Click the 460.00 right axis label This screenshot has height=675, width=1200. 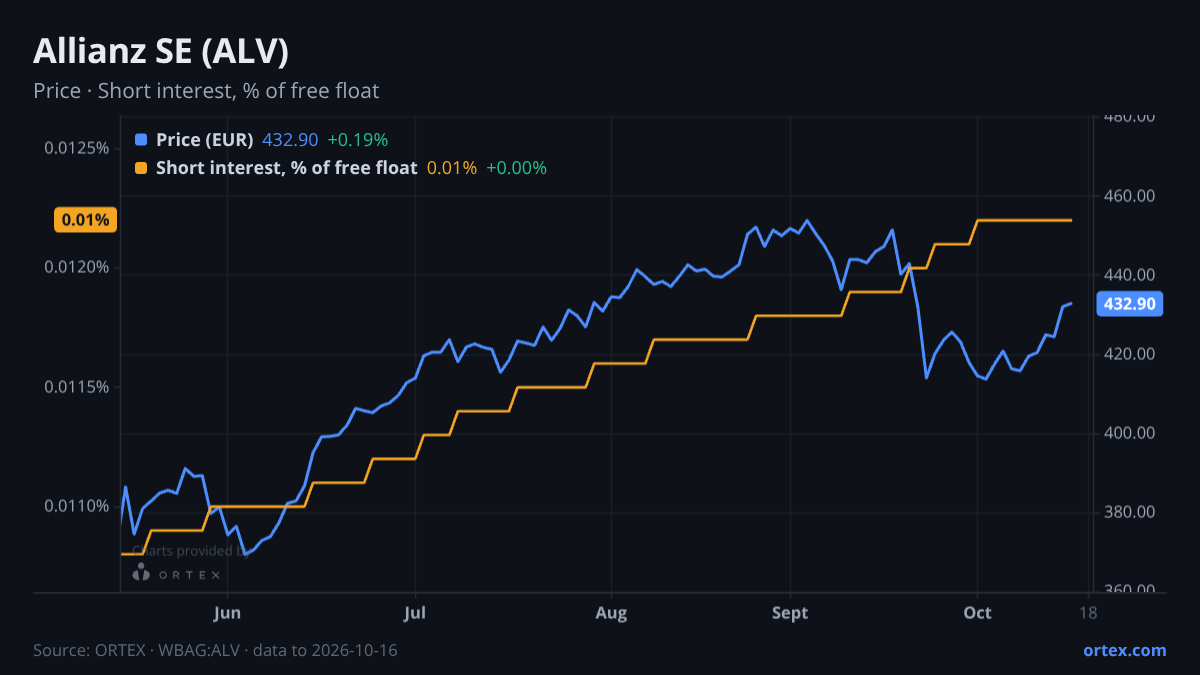[1130, 196]
